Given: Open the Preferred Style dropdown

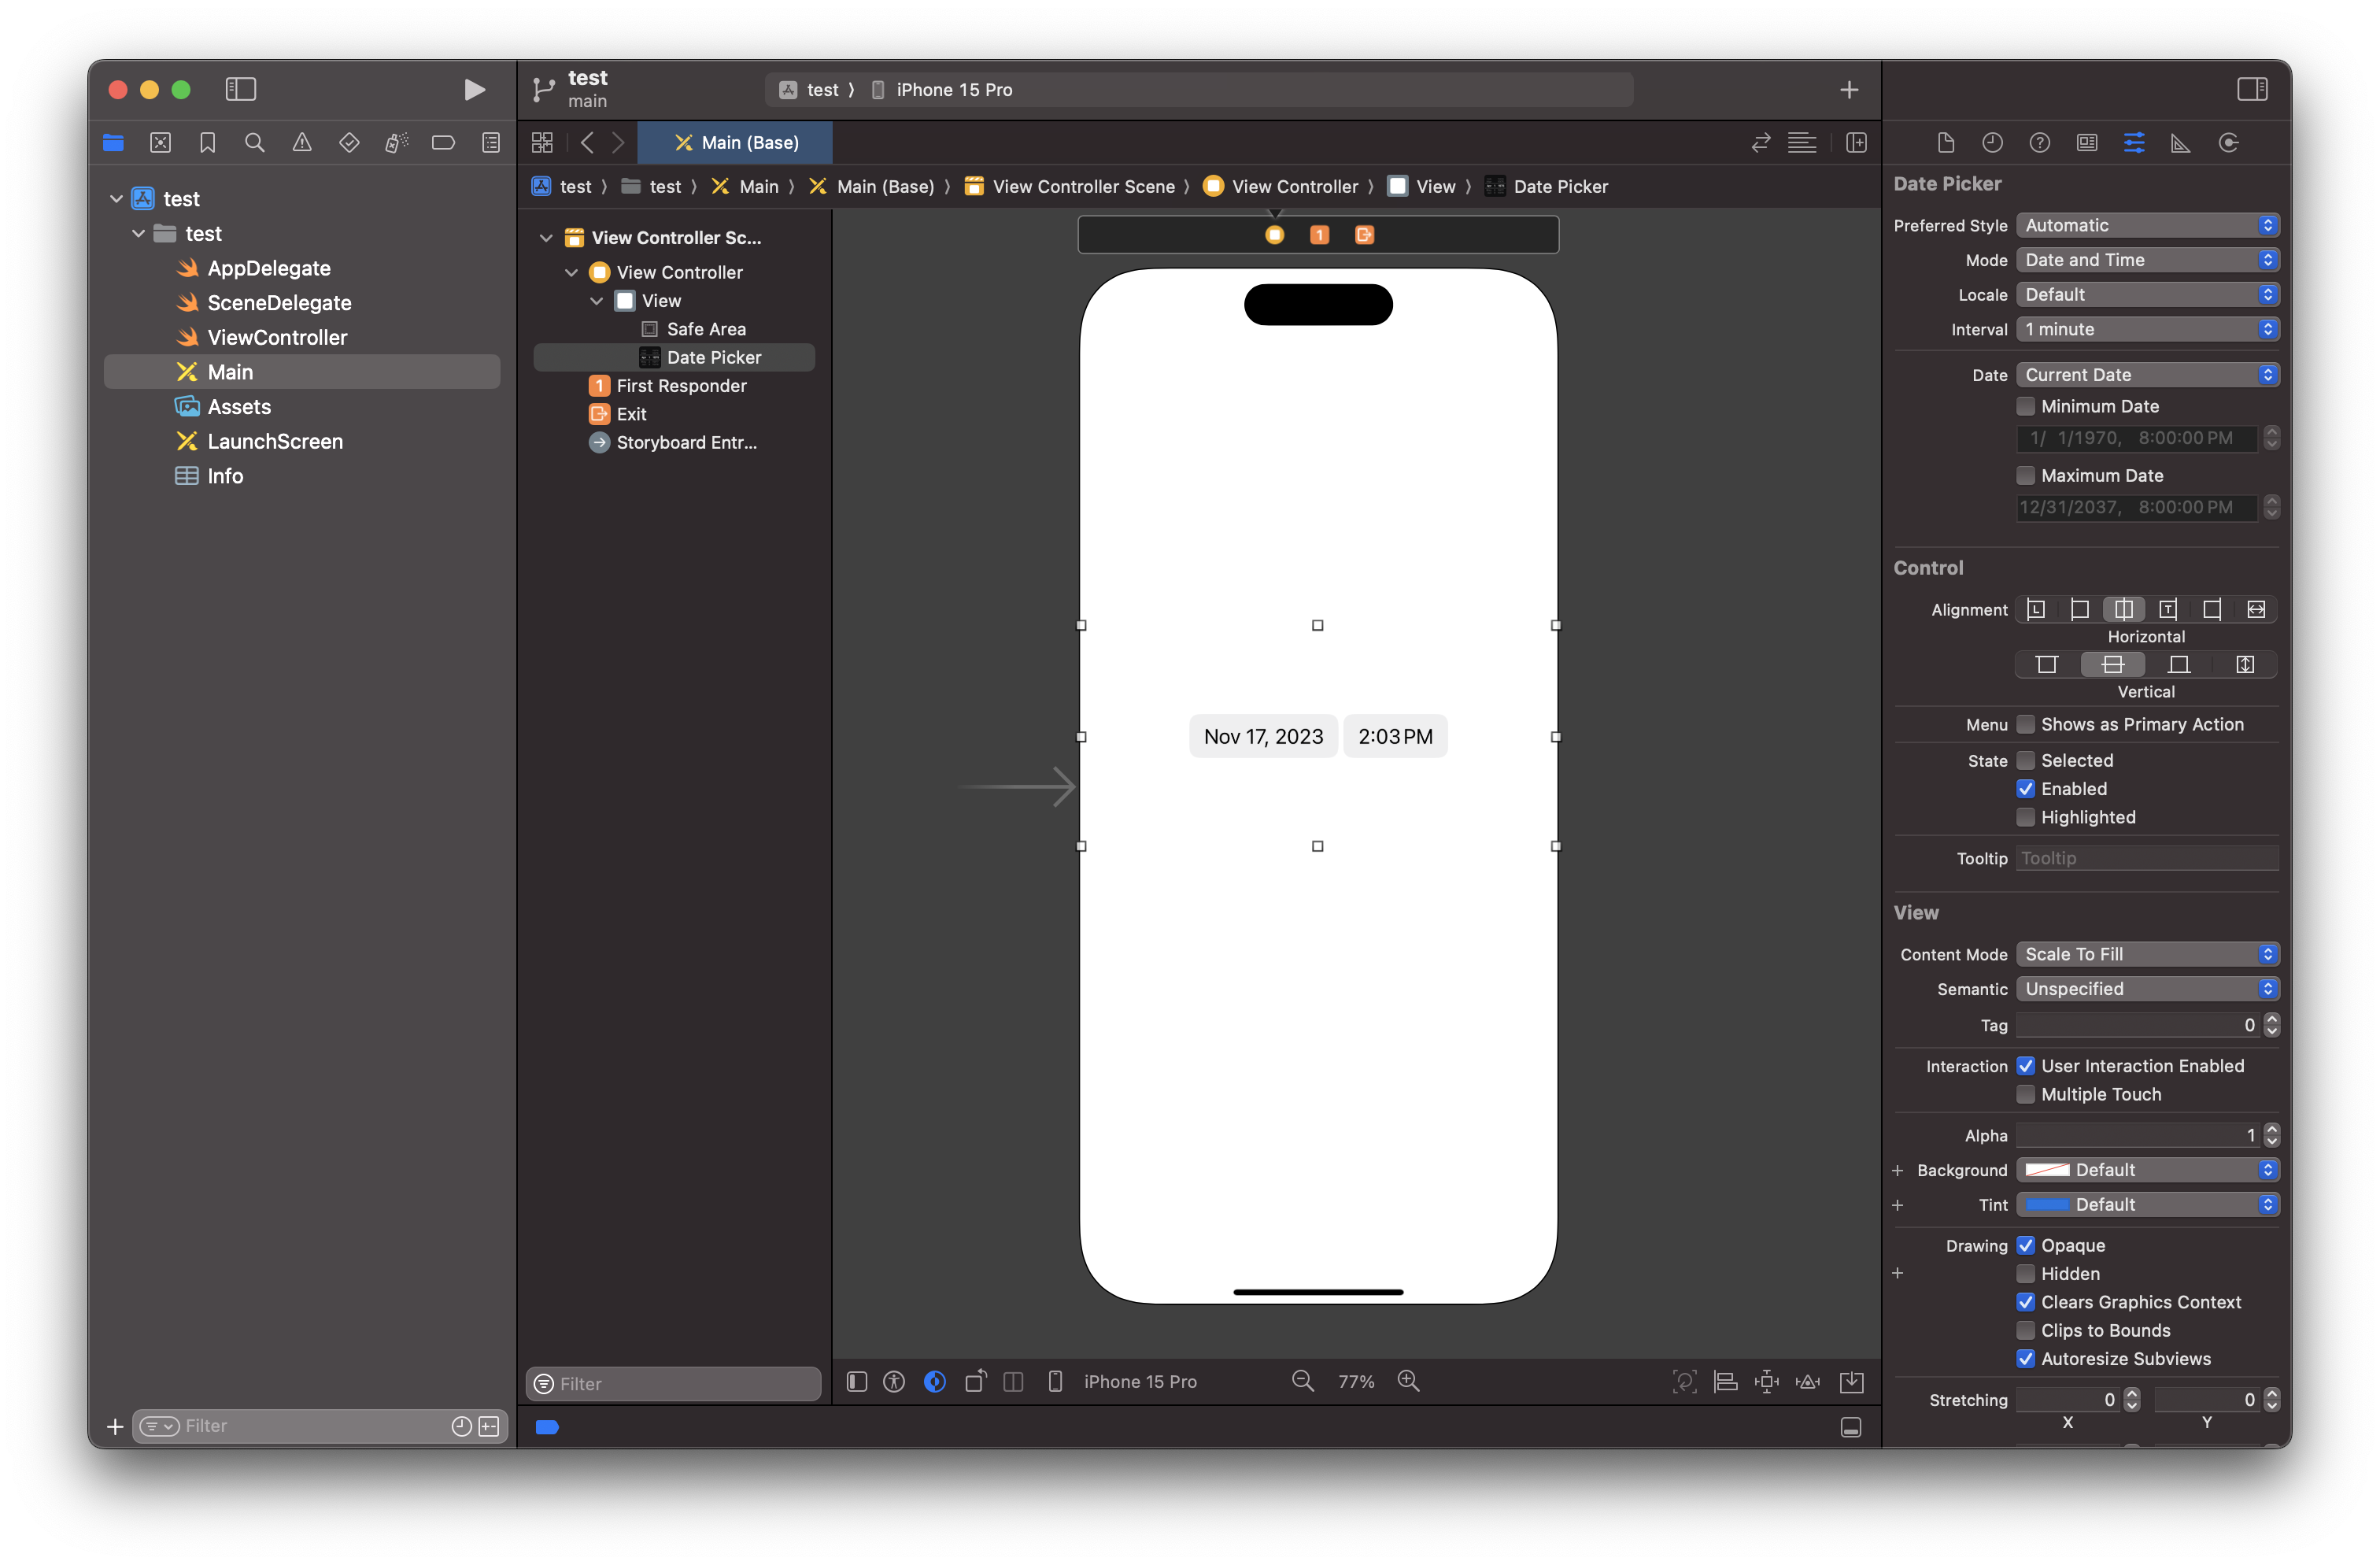Looking at the screenshot, I should point(2146,225).
